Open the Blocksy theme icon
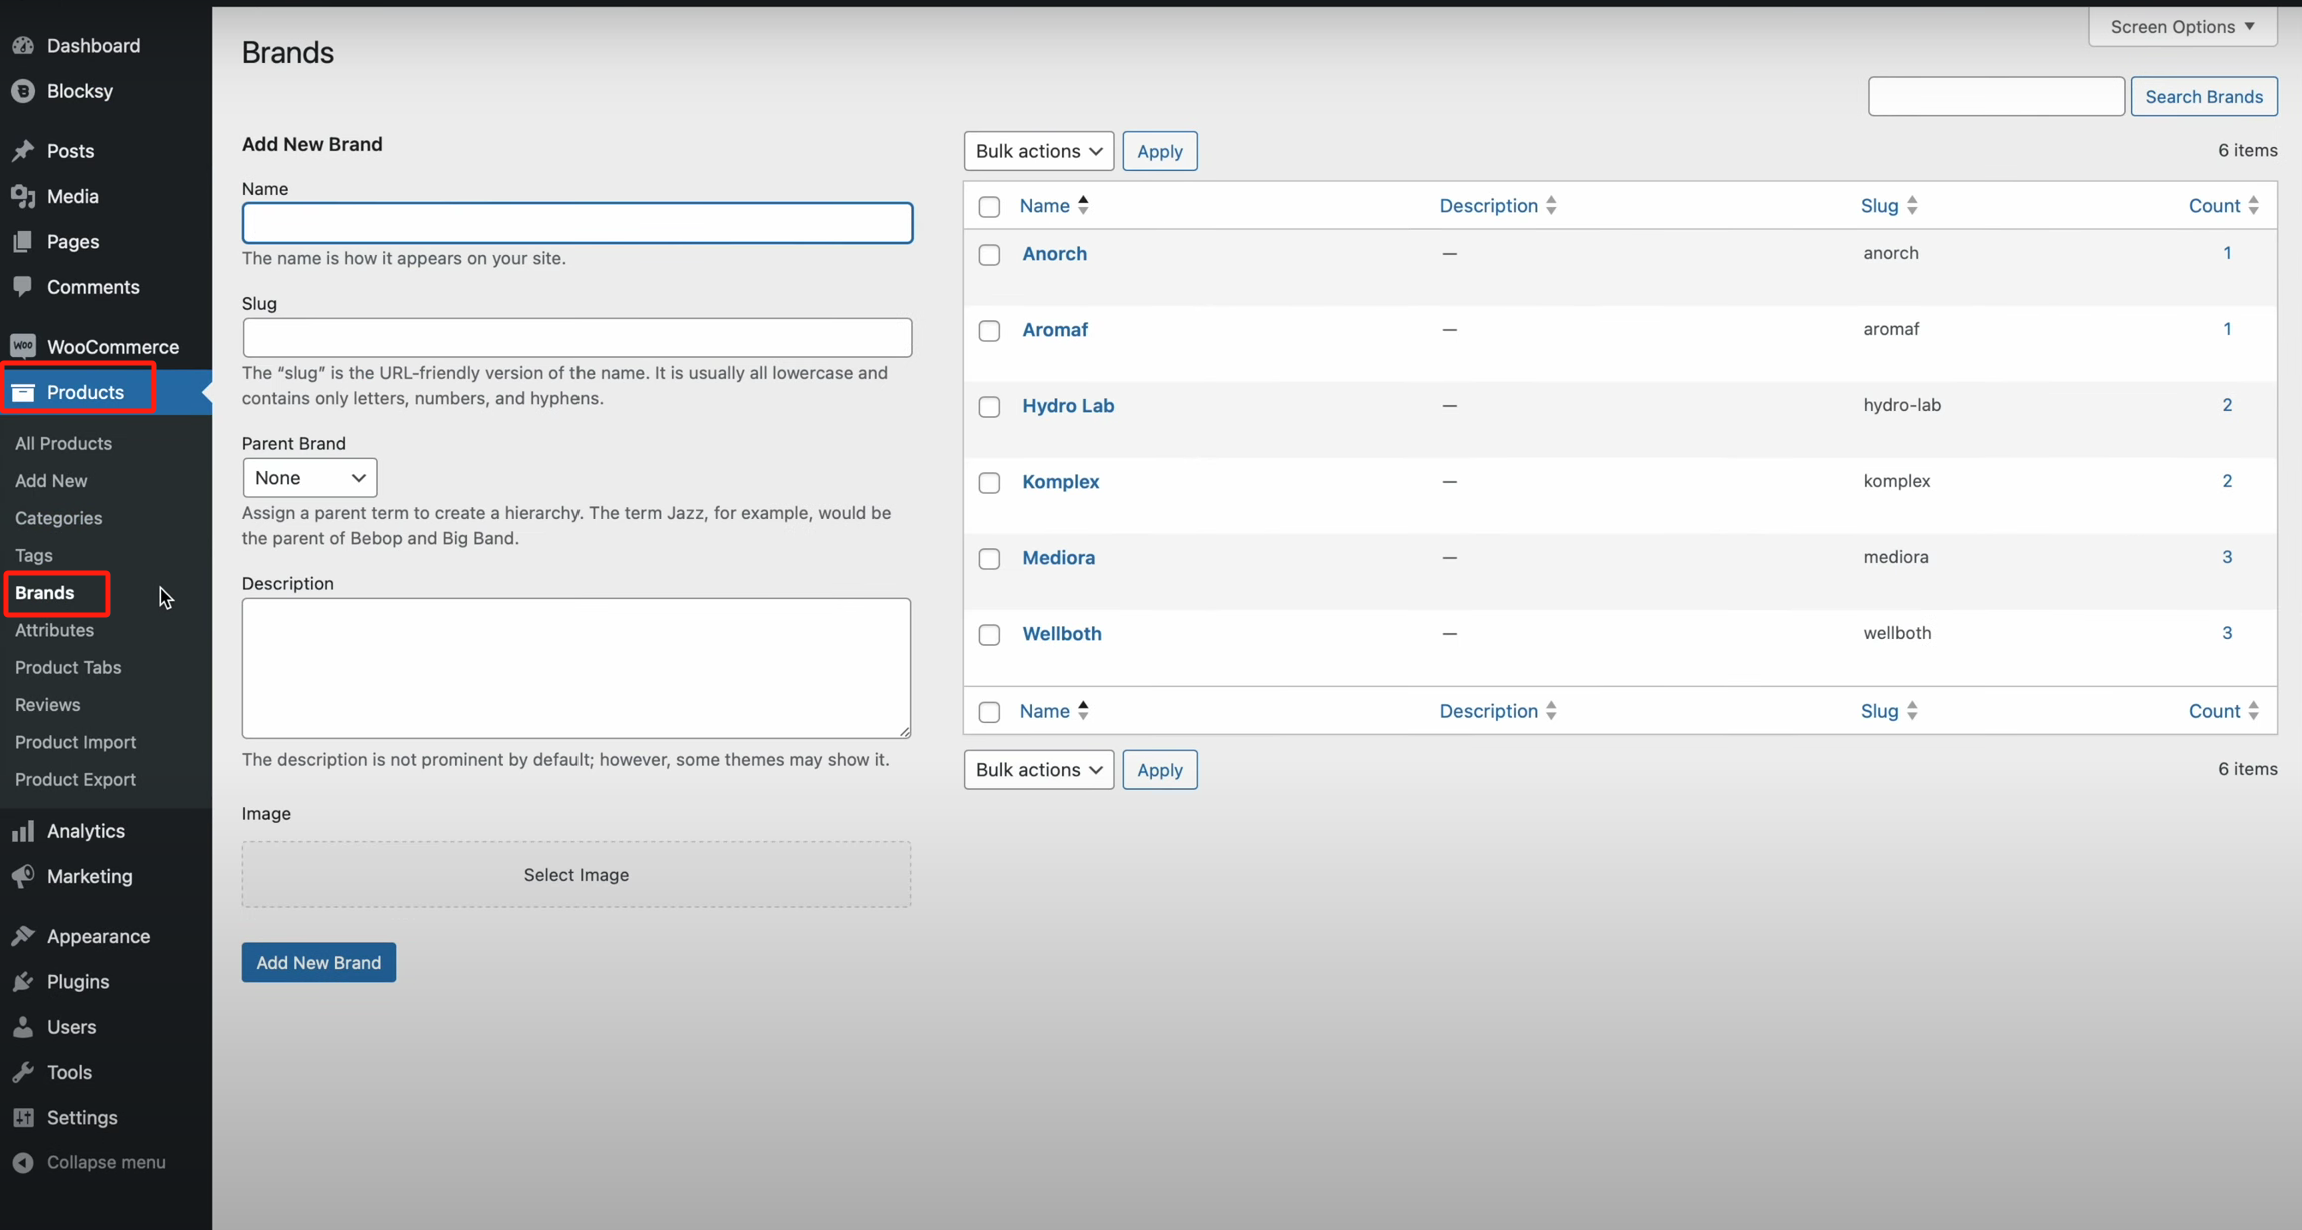Image resolution: width=2302 pixels, height=1230 pixels. tap(23, 91)
